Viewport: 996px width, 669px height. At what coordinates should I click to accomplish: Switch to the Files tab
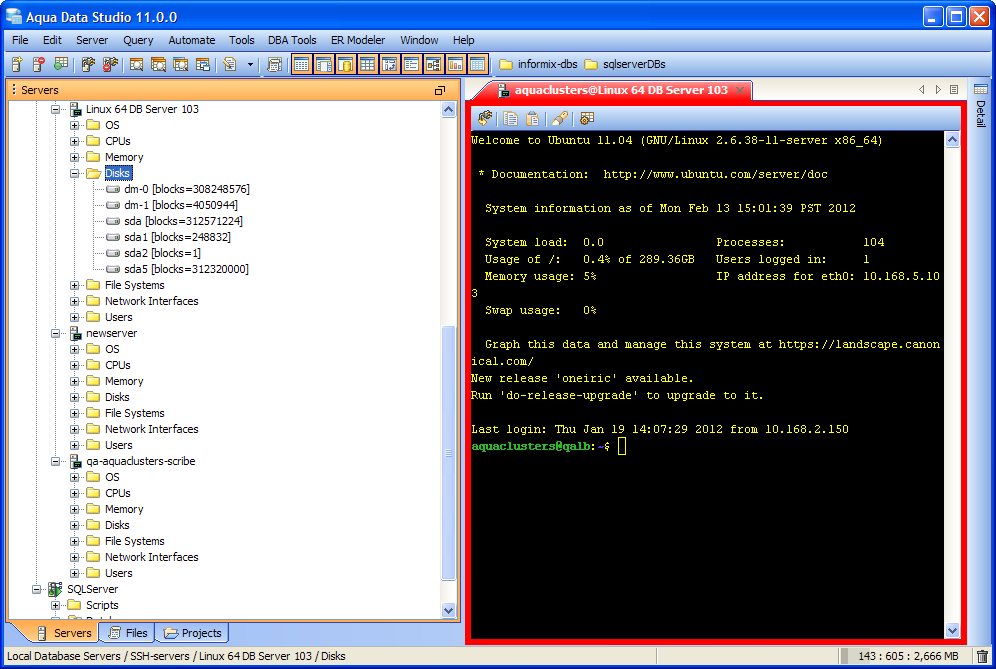pos(128,633)
